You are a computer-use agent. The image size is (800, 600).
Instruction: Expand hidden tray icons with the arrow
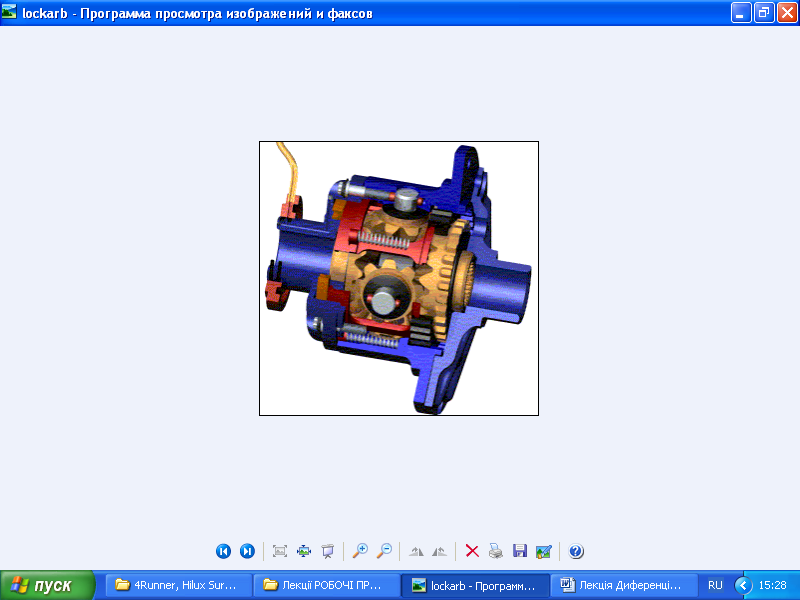(x=743, y=585)
